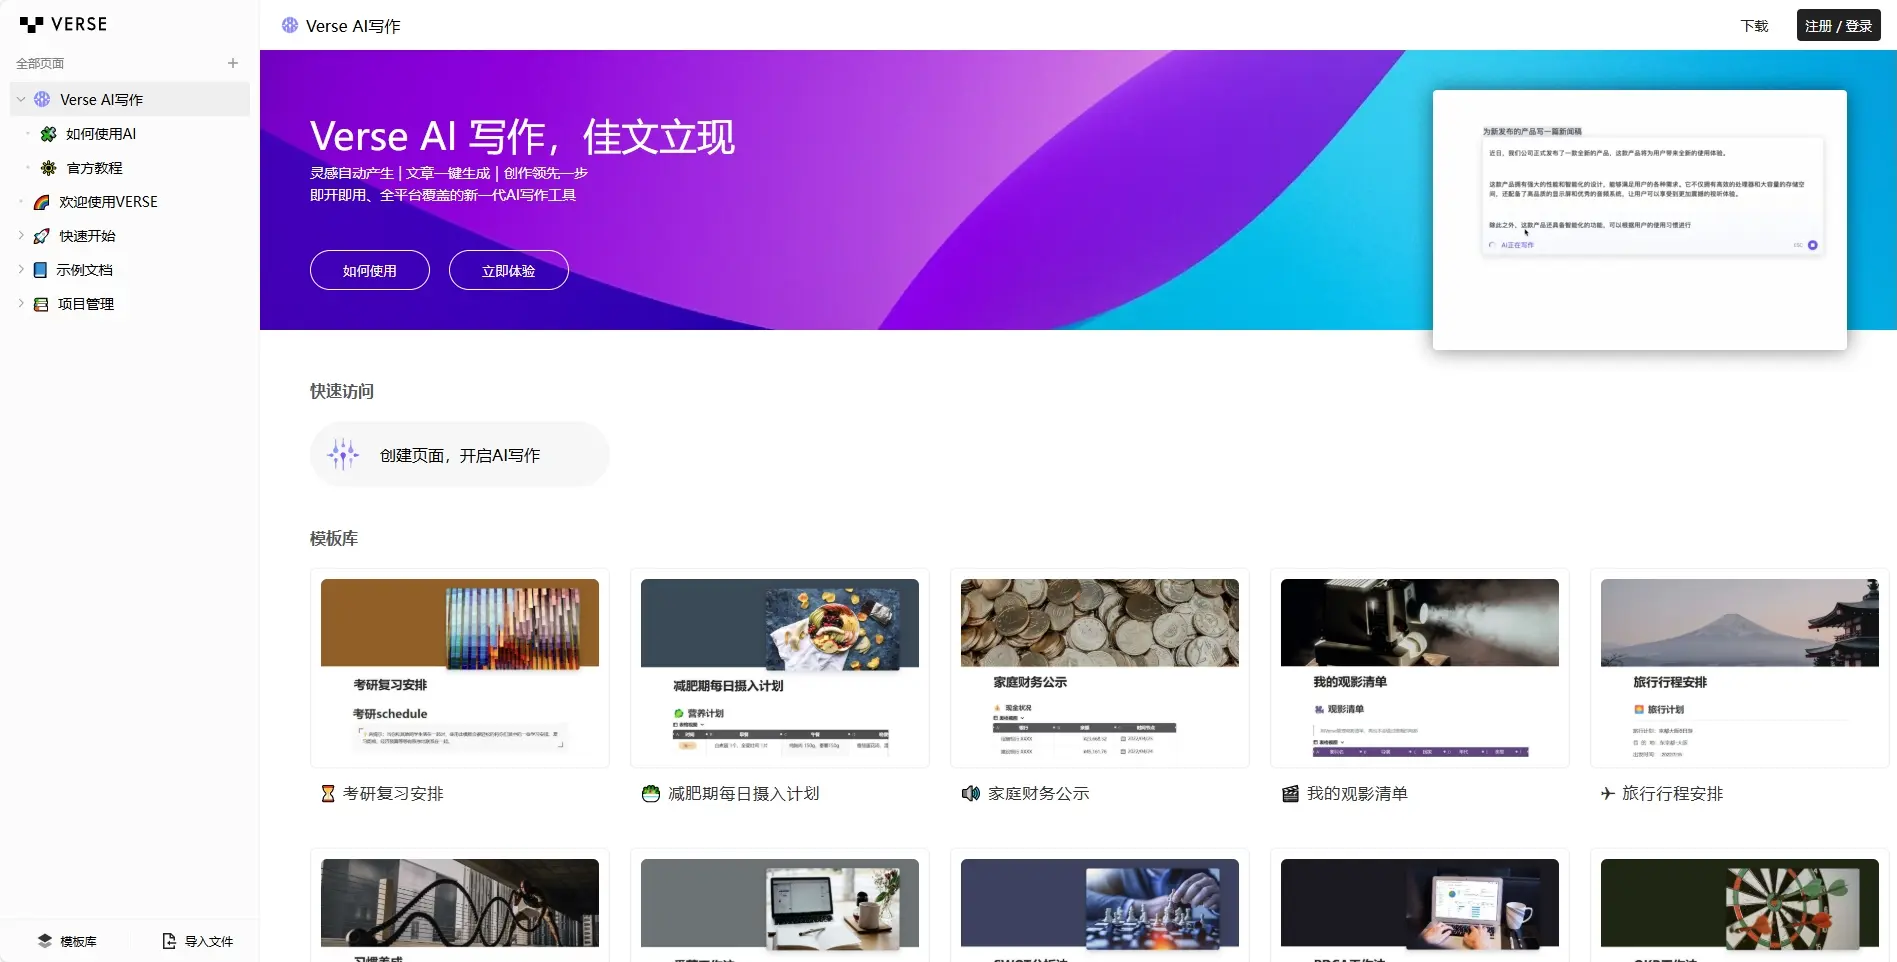Open the 如何使用AI page in sidebar
This screenshot has height=962, width=1897.
[x=100, y=134]
